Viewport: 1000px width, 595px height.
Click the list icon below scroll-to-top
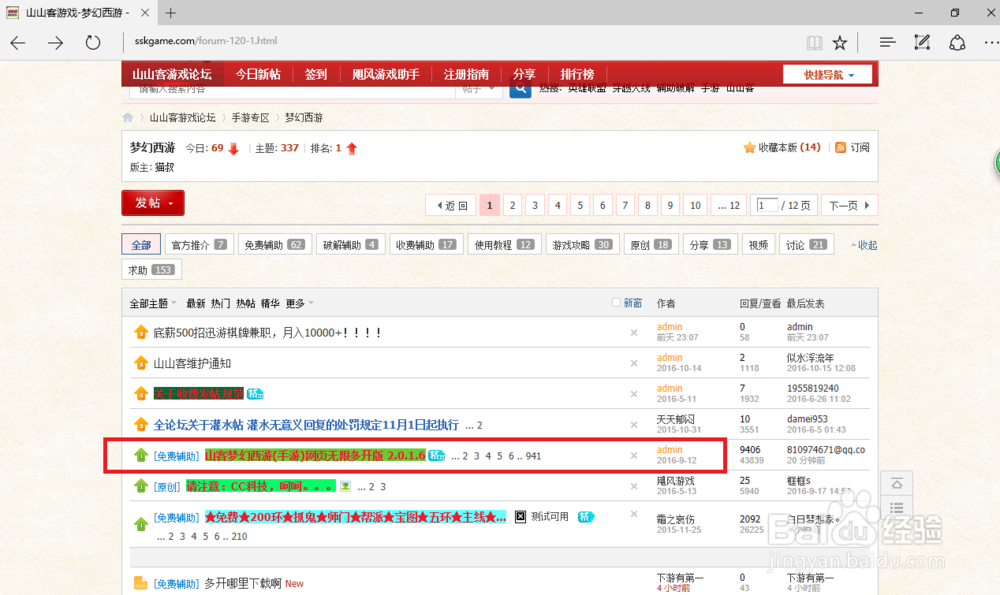click(x=897, y=508)
